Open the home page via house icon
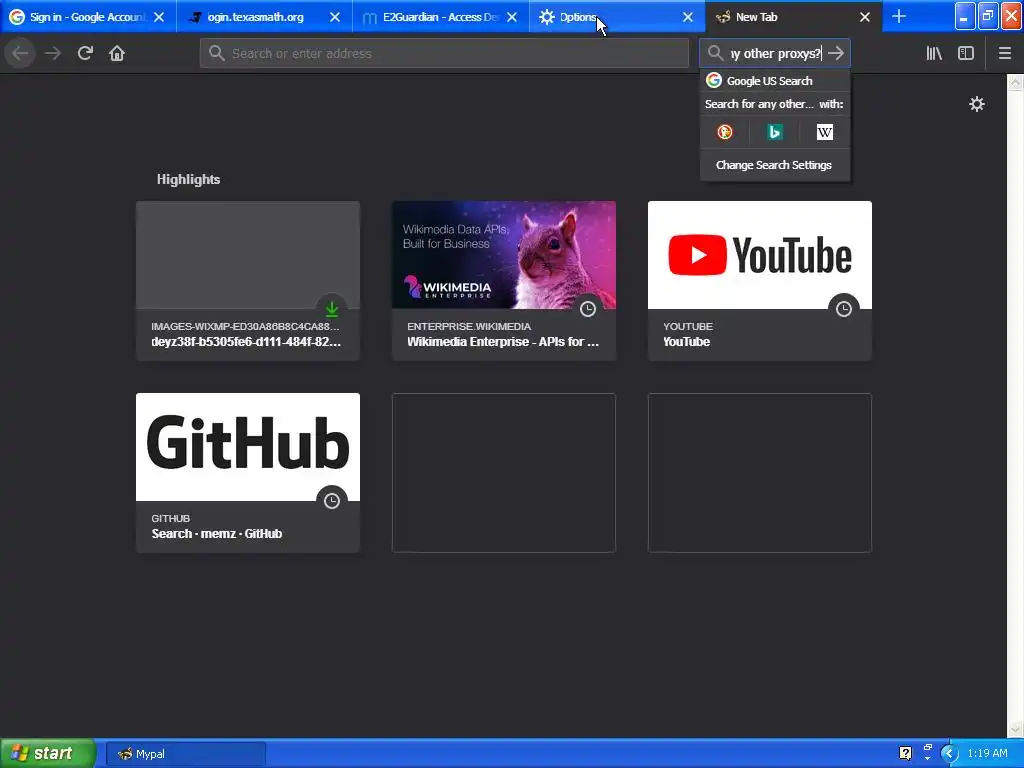This screenshot has height=768, width=1024. 117,53
